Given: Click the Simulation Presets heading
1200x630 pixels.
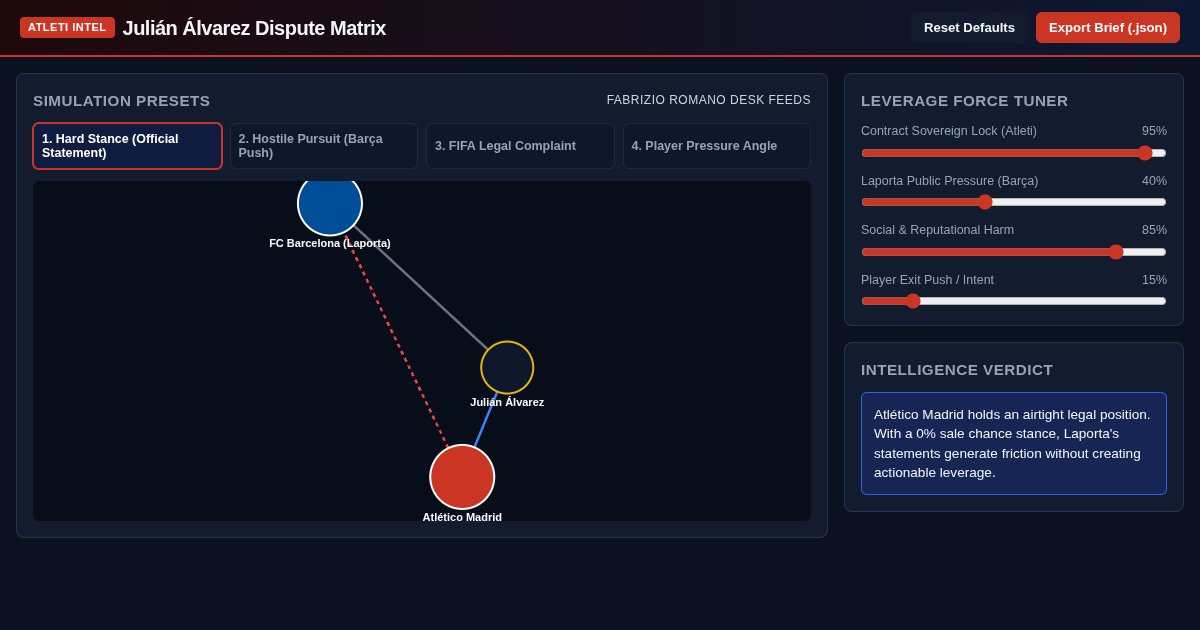Looking at the screenshot, I should click(x=122, y=101).
